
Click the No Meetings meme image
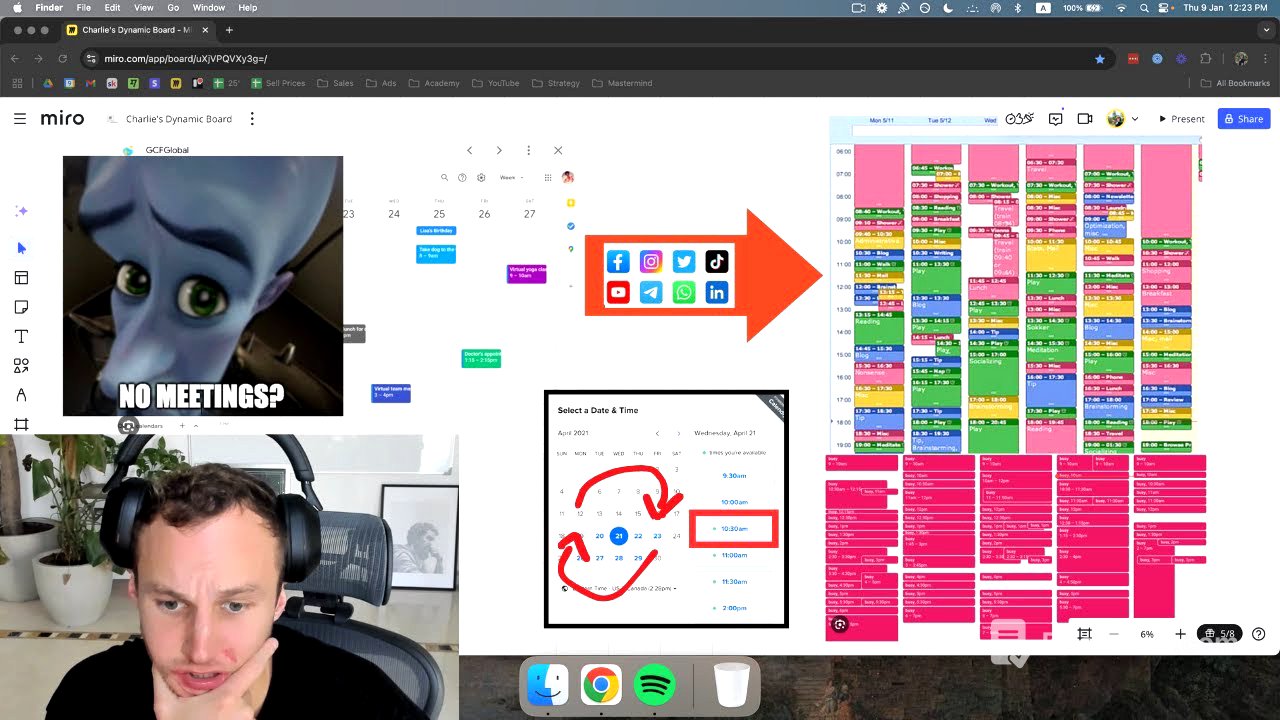(x=203, y=286)
